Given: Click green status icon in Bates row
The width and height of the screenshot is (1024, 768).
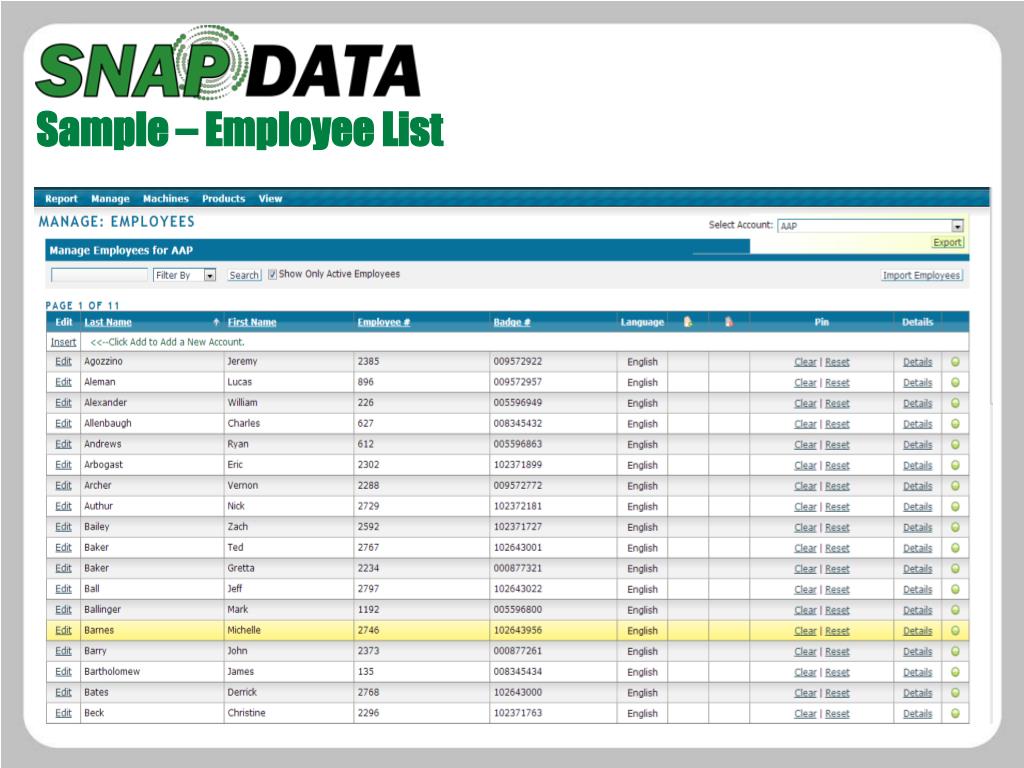Looking at the screenshot, I should (955, 693).
